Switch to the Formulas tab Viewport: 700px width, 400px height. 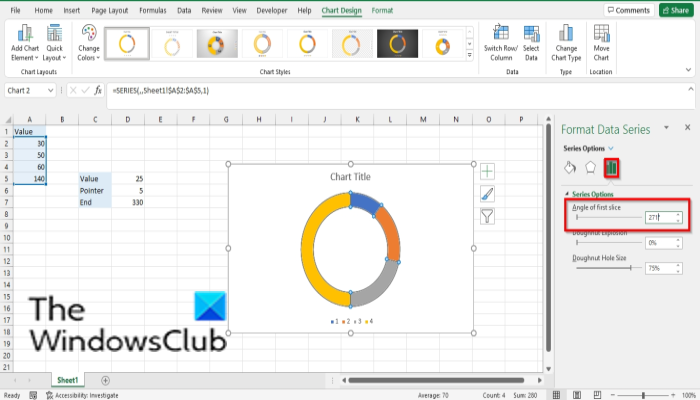pos(153,10)
